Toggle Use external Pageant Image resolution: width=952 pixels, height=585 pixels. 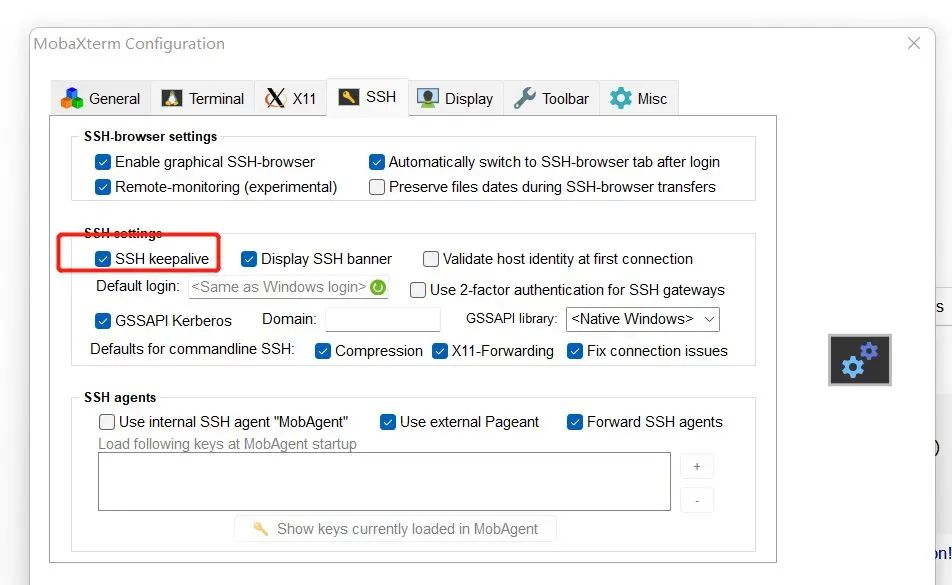pos(387,422)
